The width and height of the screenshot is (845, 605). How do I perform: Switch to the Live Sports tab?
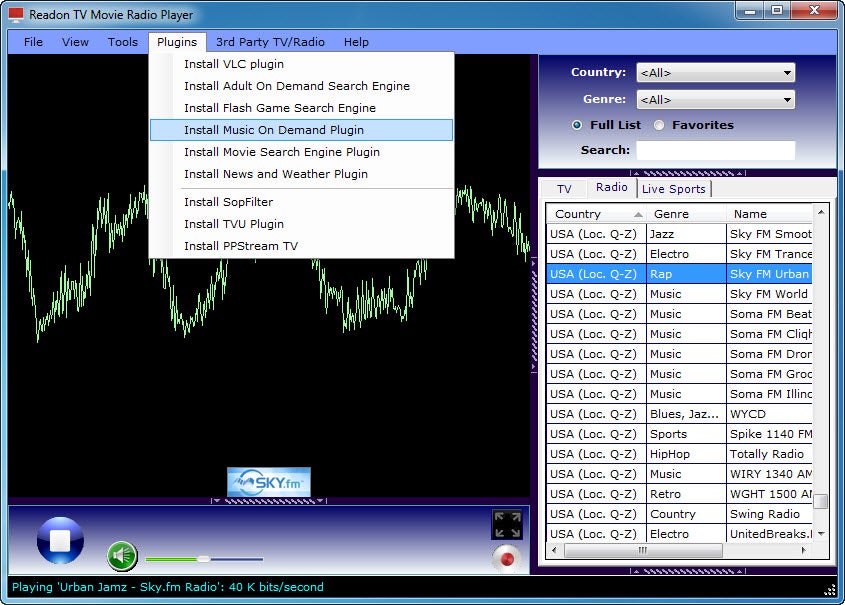coord(673,189)
